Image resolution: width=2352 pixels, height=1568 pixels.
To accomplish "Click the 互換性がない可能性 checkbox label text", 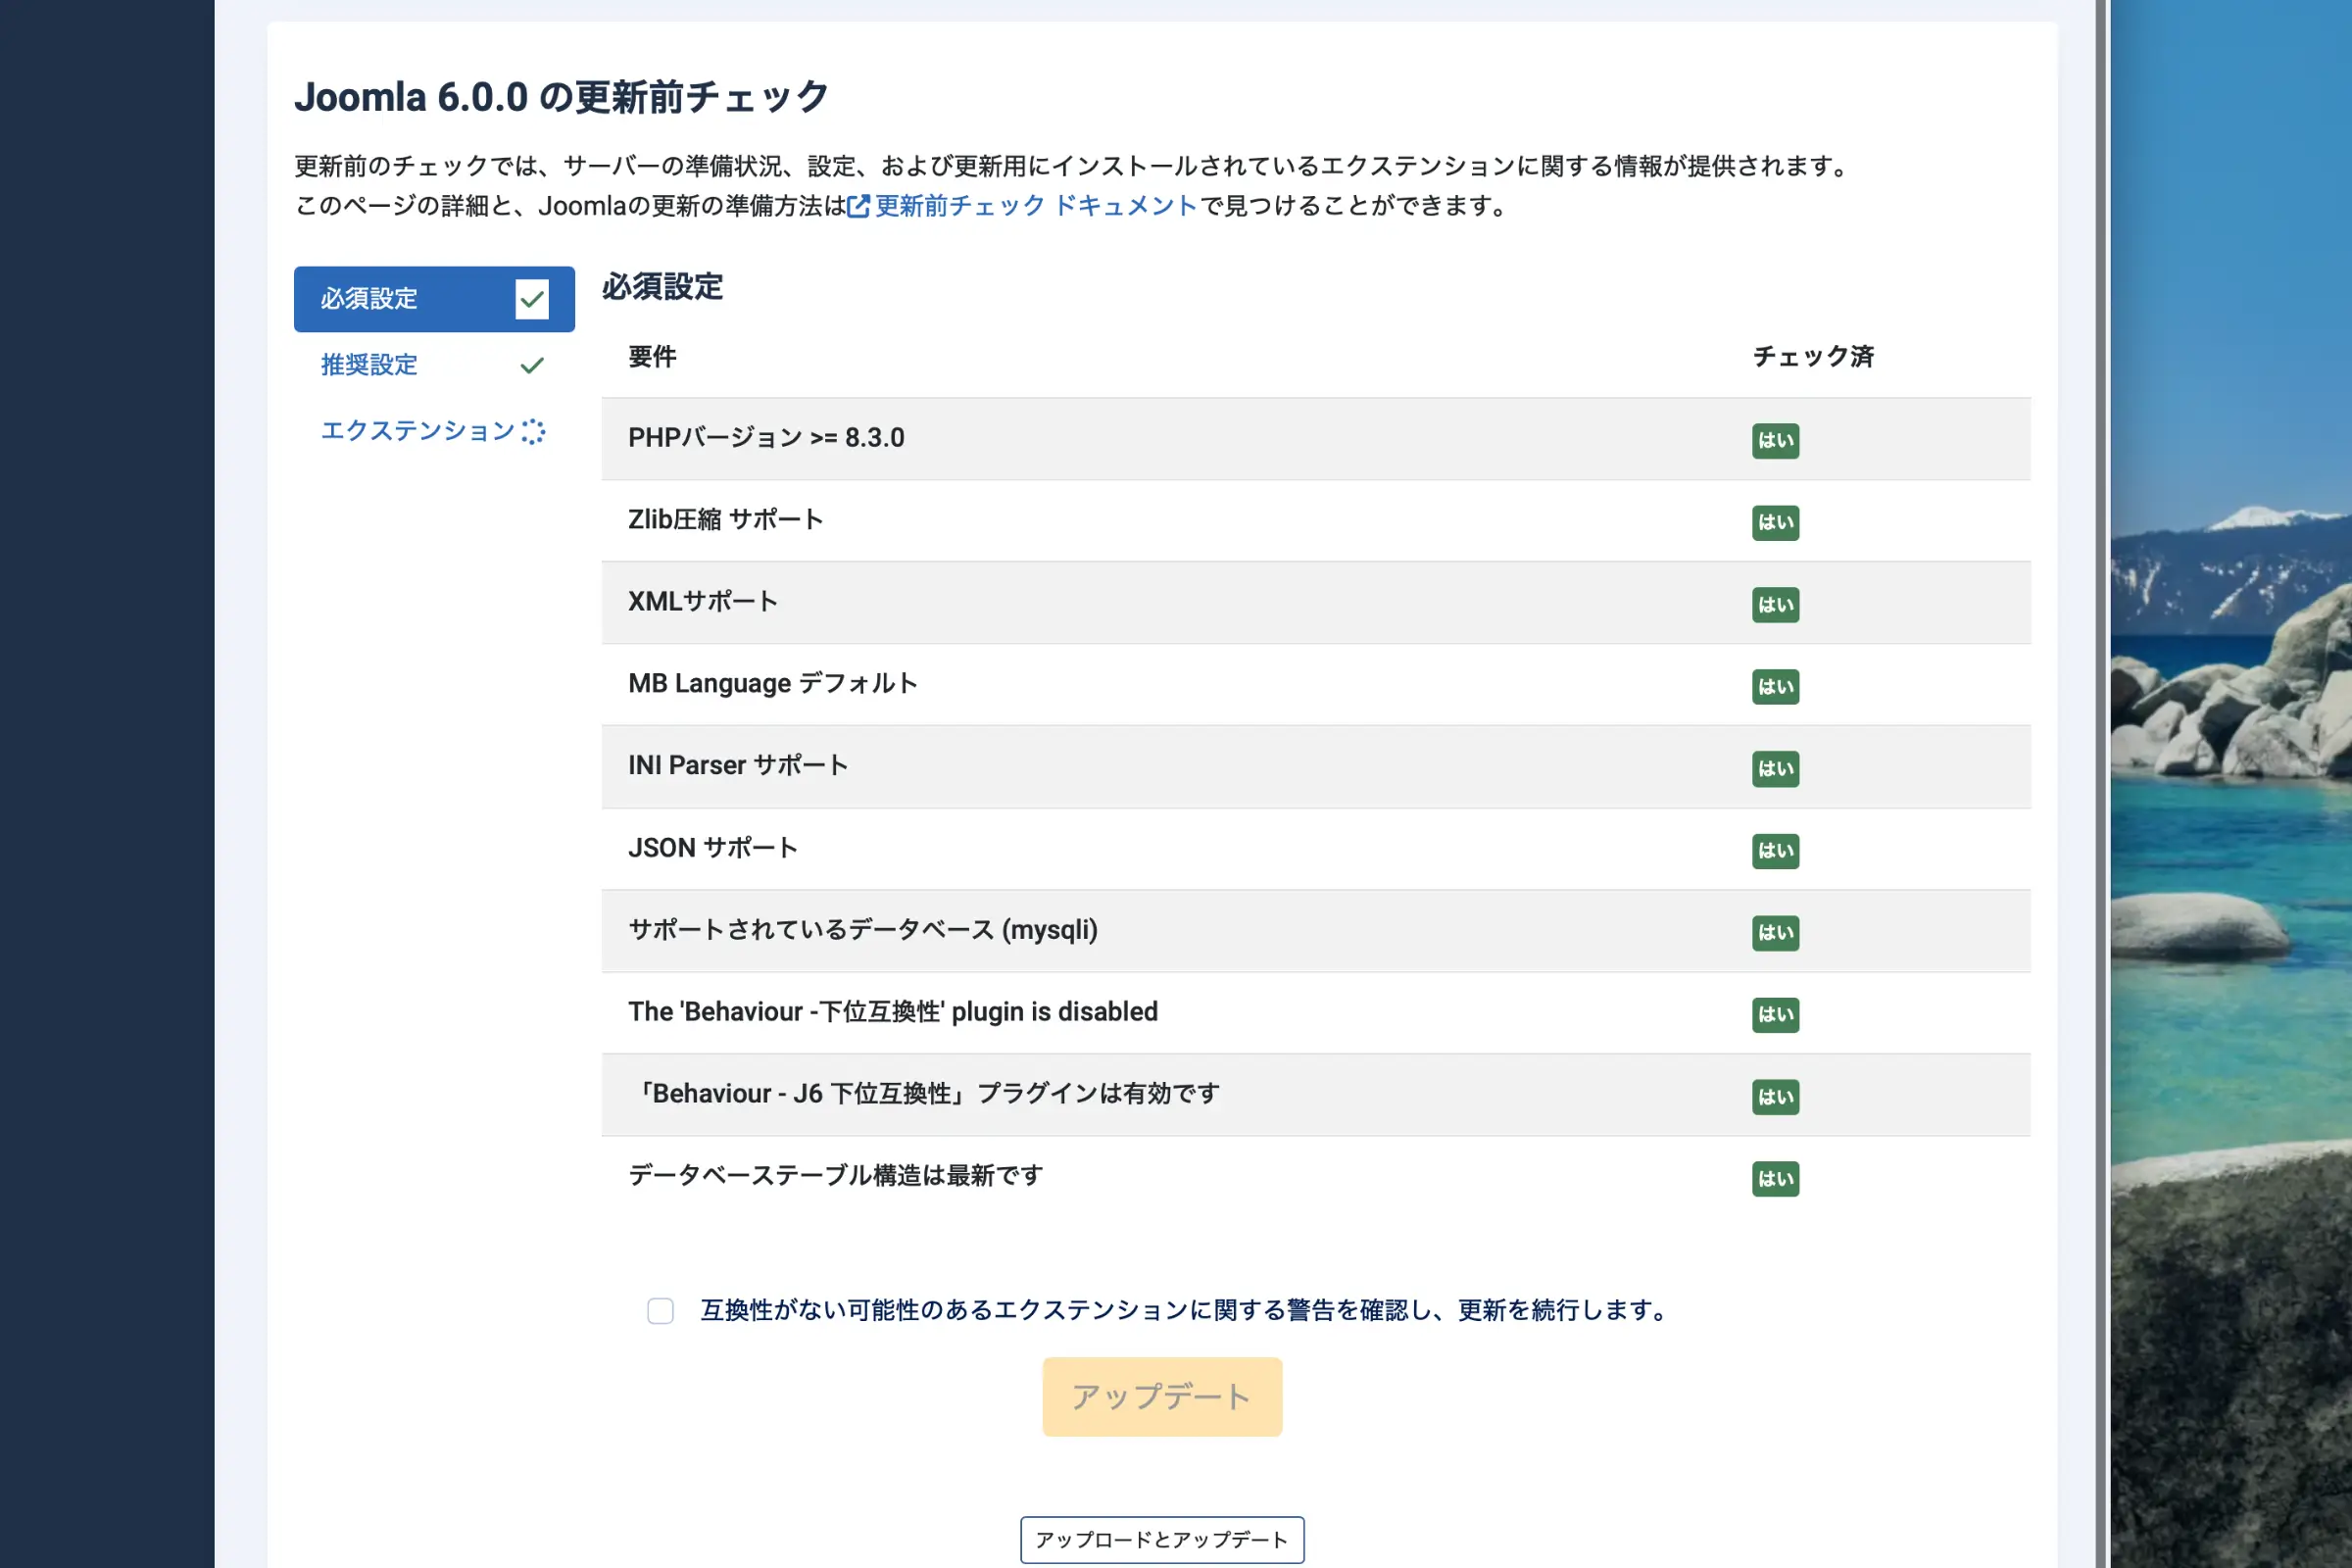I will [x=1184, y=1310].
